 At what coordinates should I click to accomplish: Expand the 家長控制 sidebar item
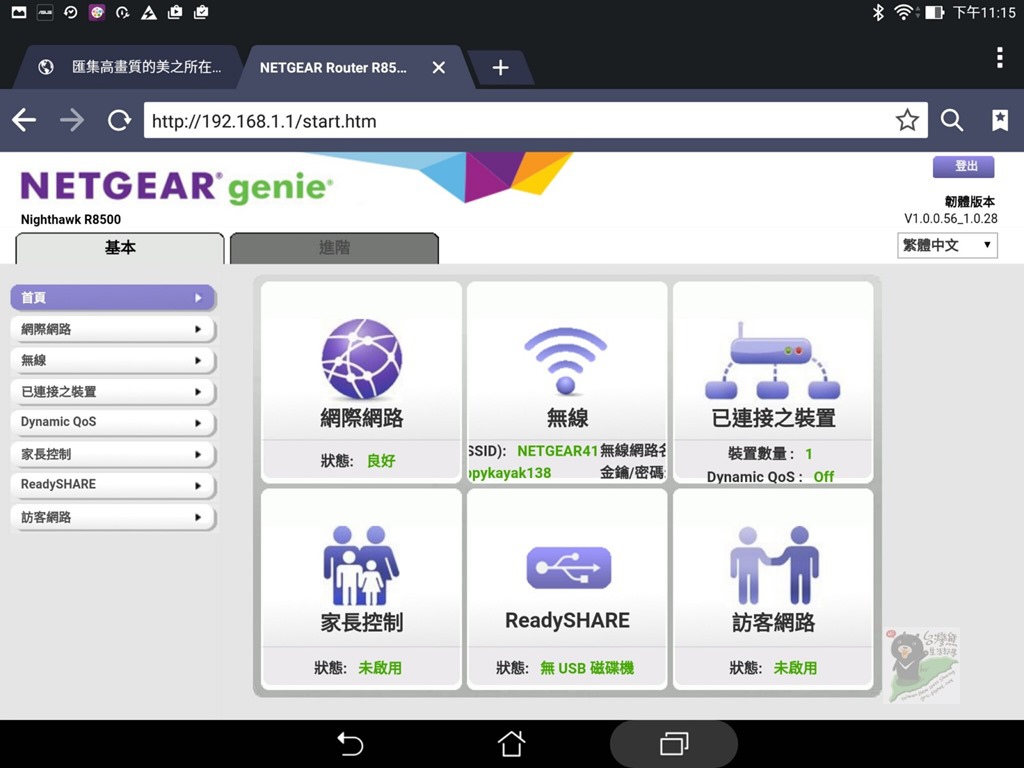(x=112, y=454)
